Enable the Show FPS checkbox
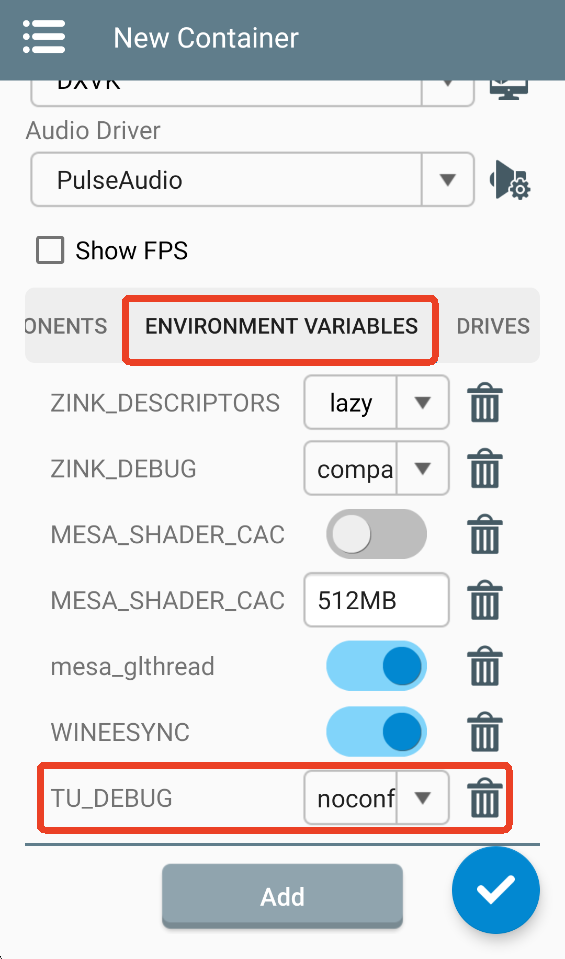The width and height of the screenshot is (565, 959). 50,251
